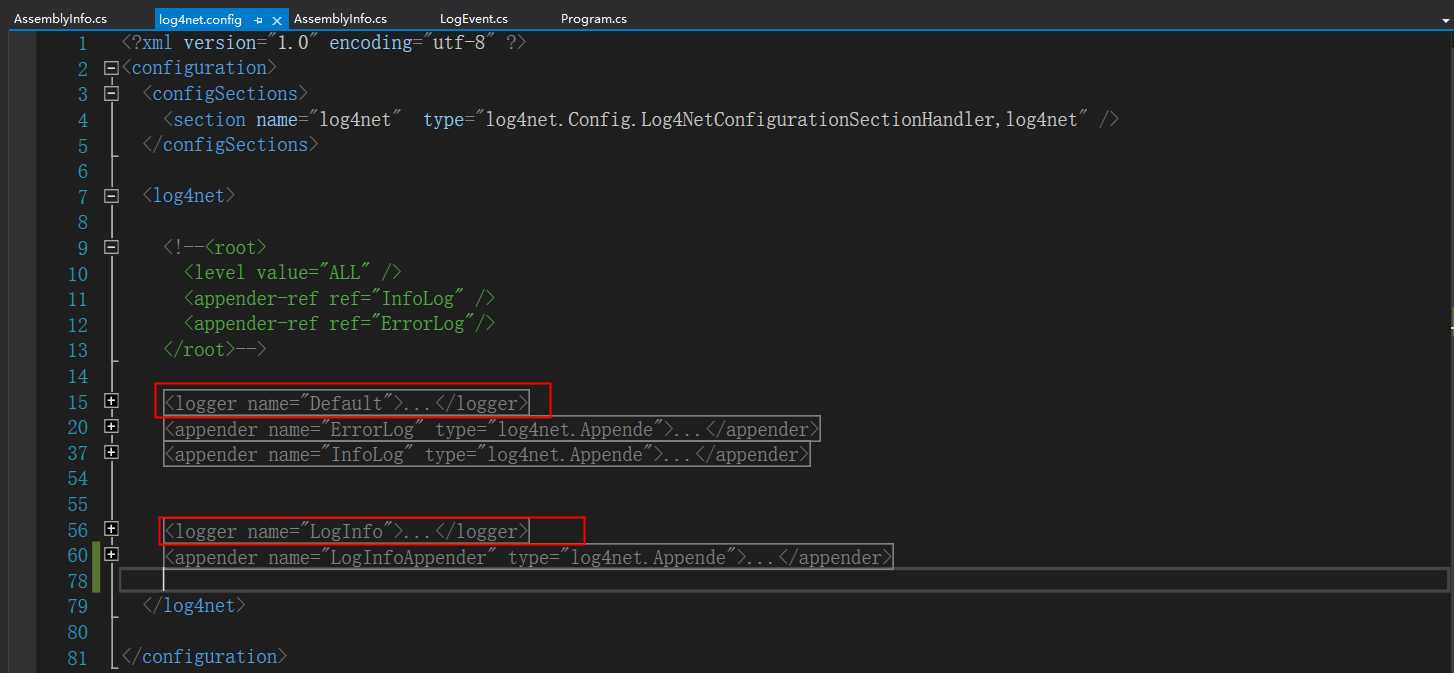This screenshot has height=673, width=1454.
Task: Click the collapsed appender name="InfoLog" text
Action: (x=486, y=454)
